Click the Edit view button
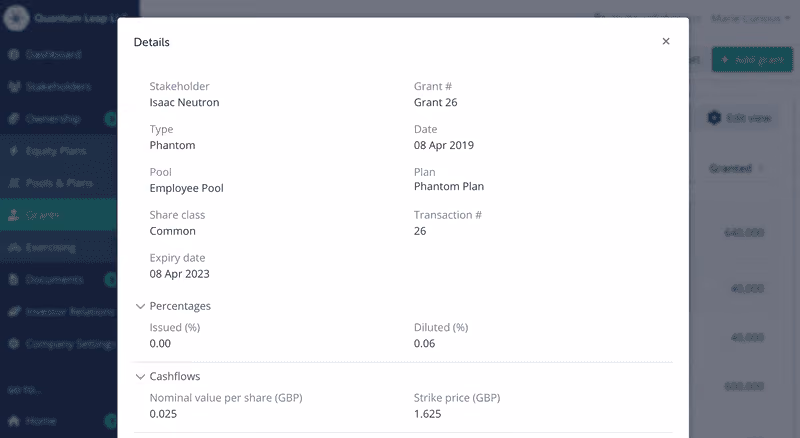 pos(741,118)
